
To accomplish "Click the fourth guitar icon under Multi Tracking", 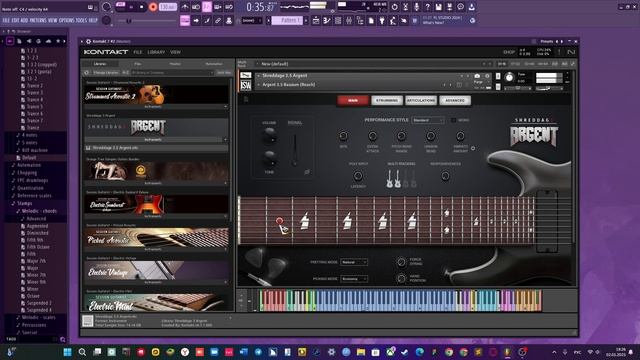I will click(x=413, y=179).
